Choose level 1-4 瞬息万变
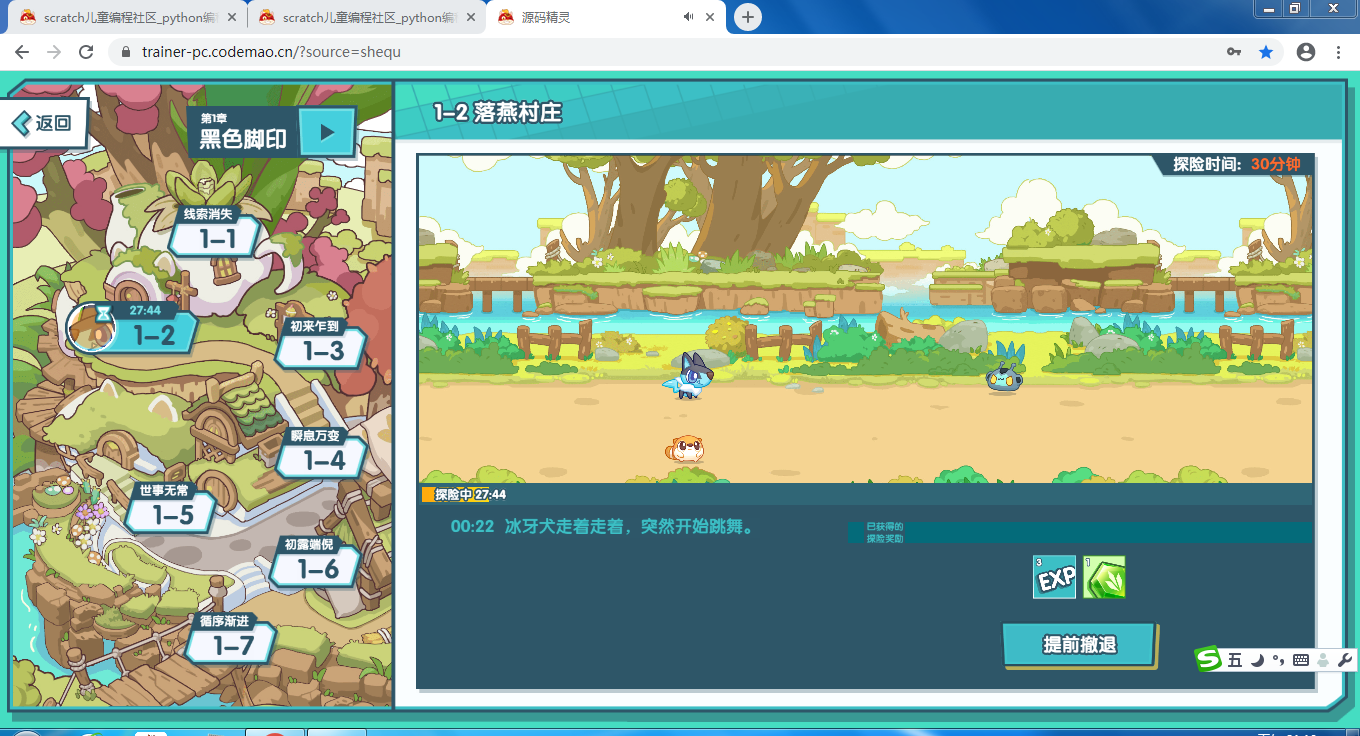This screenshot has height=736, width=1360. (321, 453)
